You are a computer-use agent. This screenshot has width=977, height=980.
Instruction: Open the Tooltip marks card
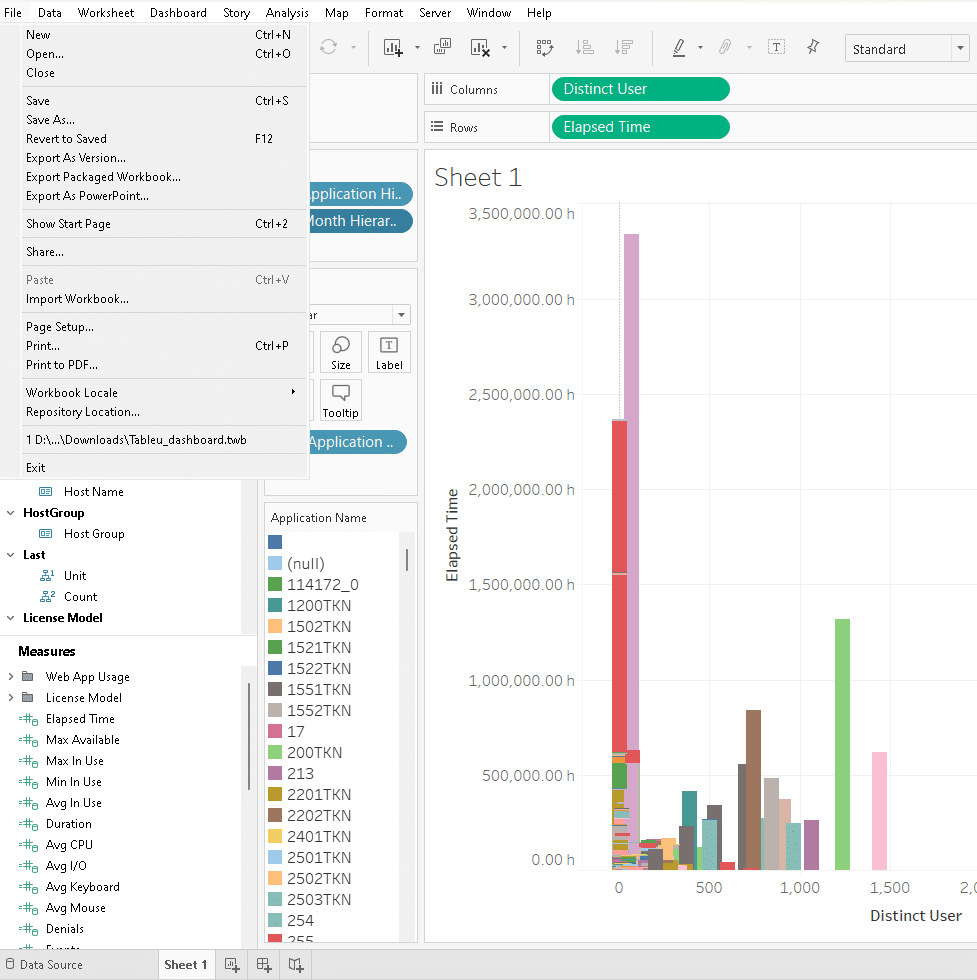341,400
